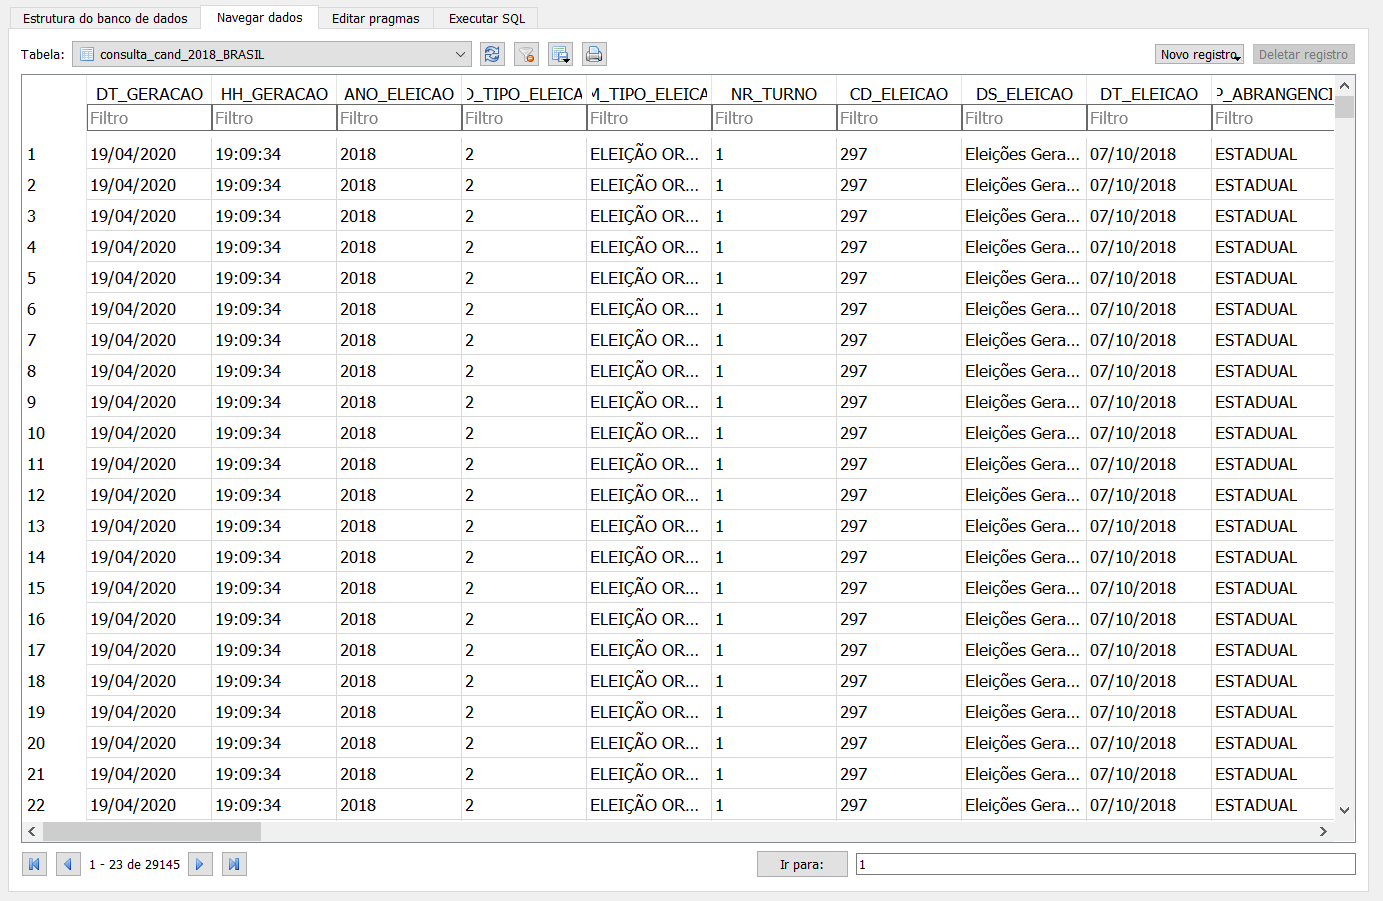Open the Tabela dropdown consulta_cand_2018_BRASIL

(271, 54)
